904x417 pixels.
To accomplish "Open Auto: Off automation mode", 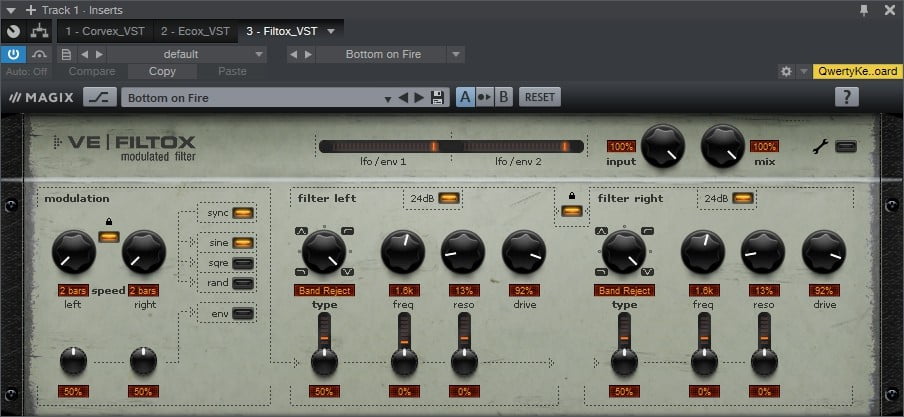I will [27, 72].
